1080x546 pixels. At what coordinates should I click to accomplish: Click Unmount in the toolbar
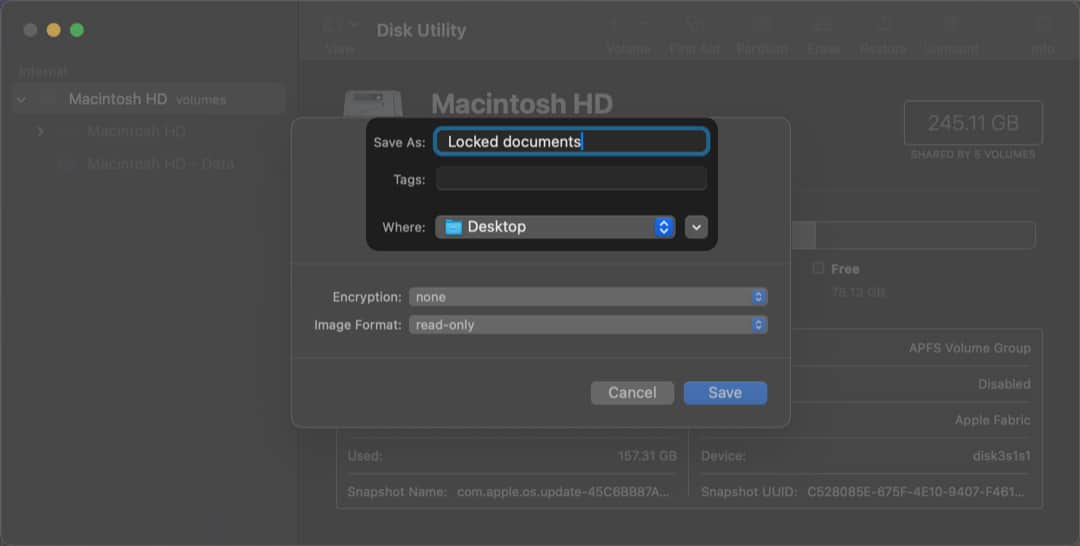[951, 36]
